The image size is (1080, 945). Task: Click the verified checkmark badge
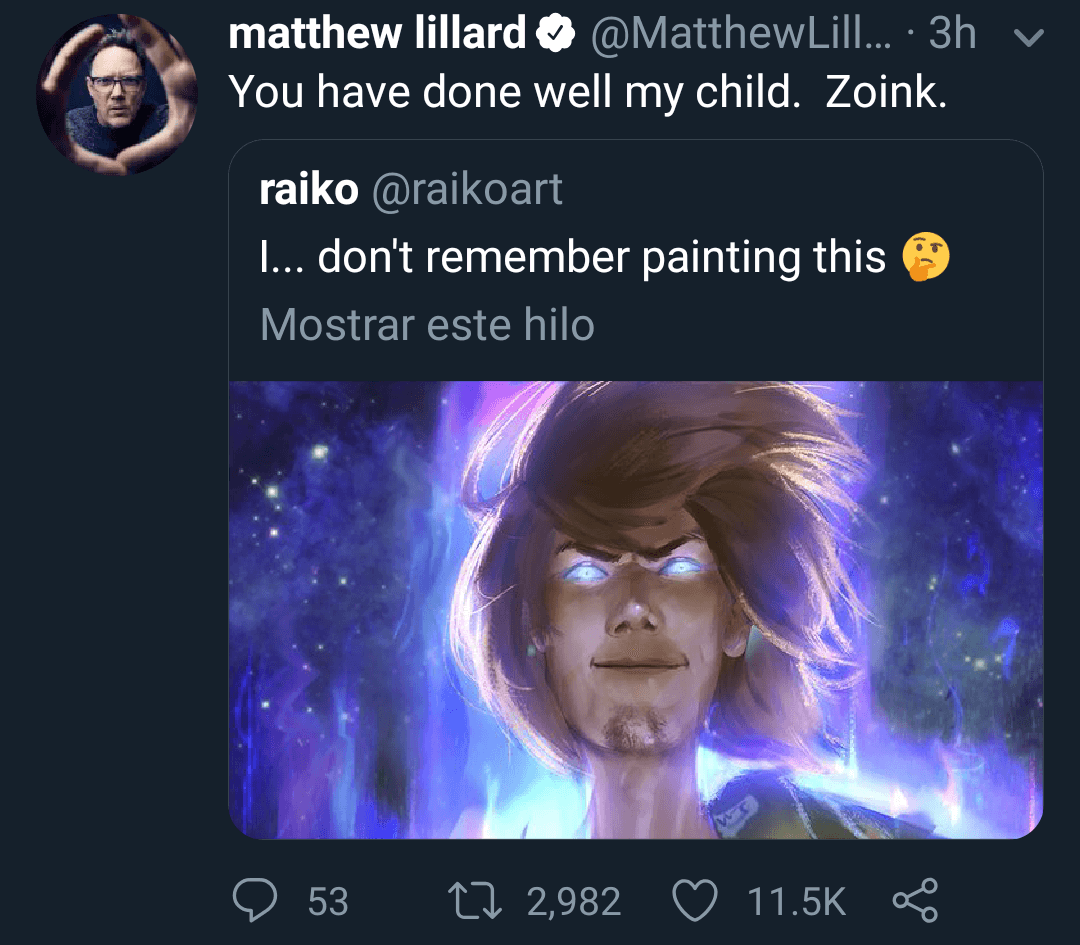coord(556,35)
